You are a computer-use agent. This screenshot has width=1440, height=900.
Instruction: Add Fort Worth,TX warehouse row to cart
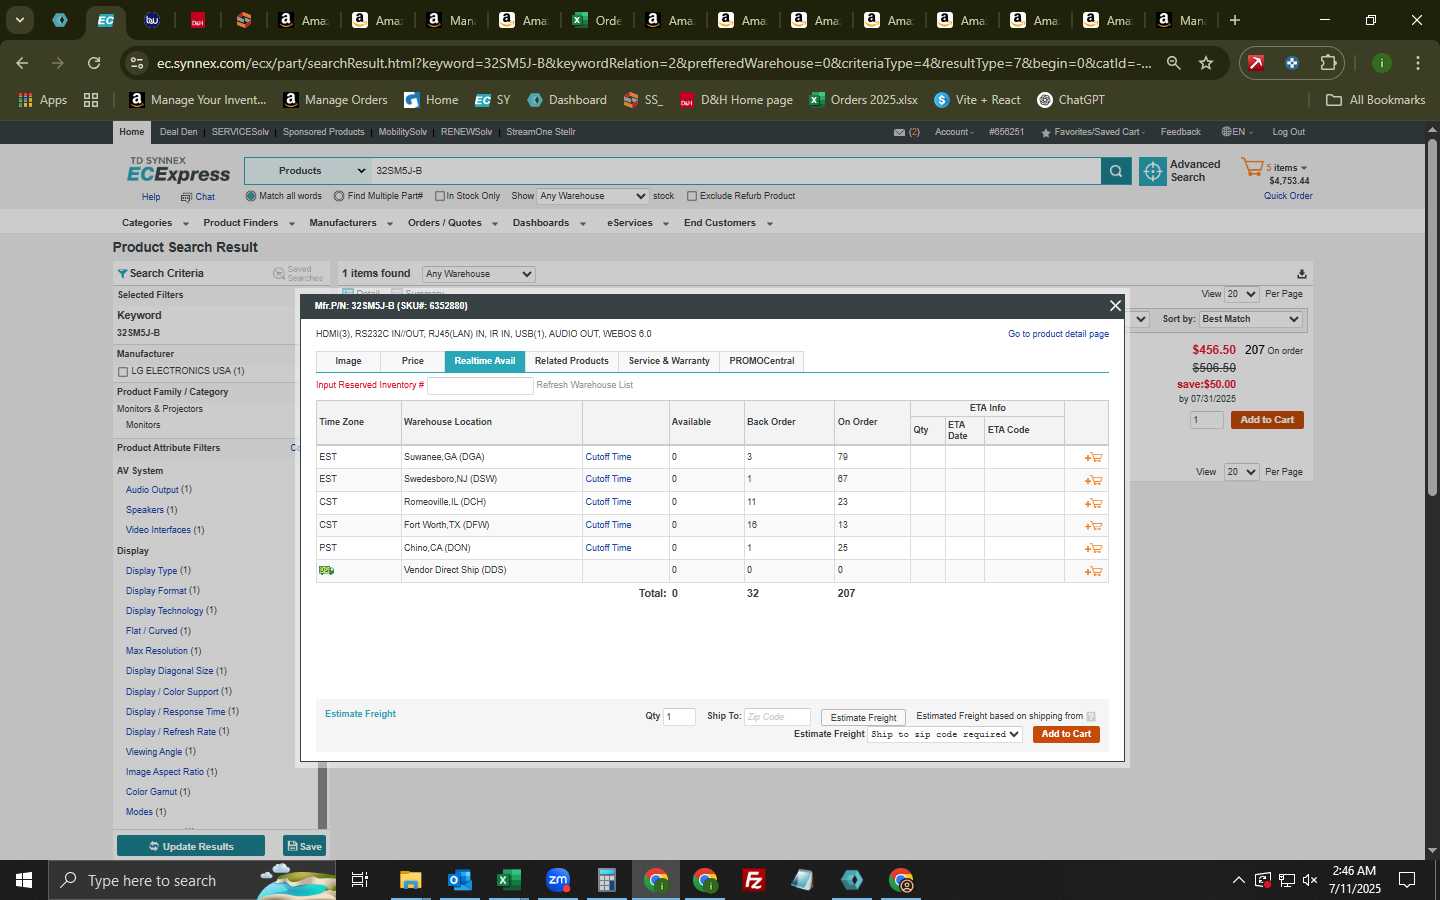coord(1093,526)
